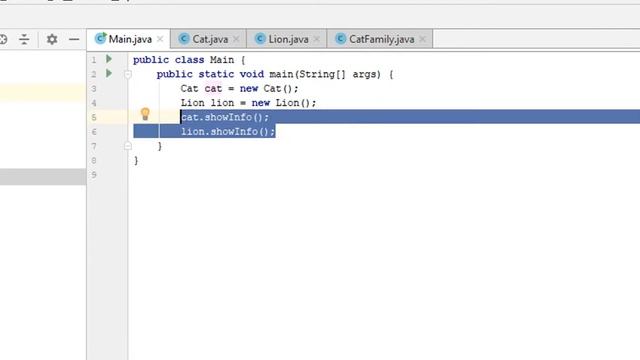Close the Main.java tab
Image resolution: width=640 pixels, height=360 pixels.
[x=160, y=39]
